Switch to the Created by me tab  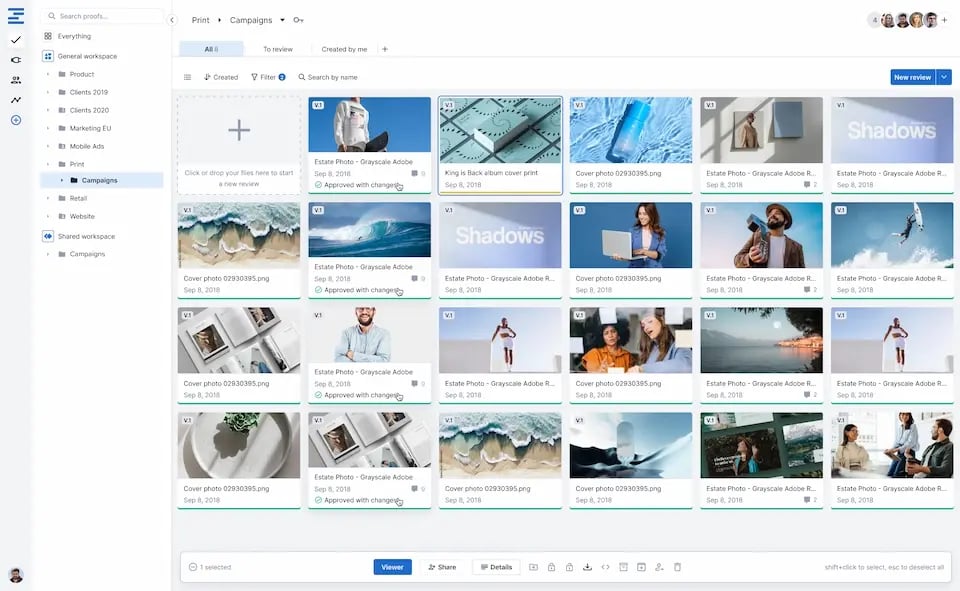(344, 49)
